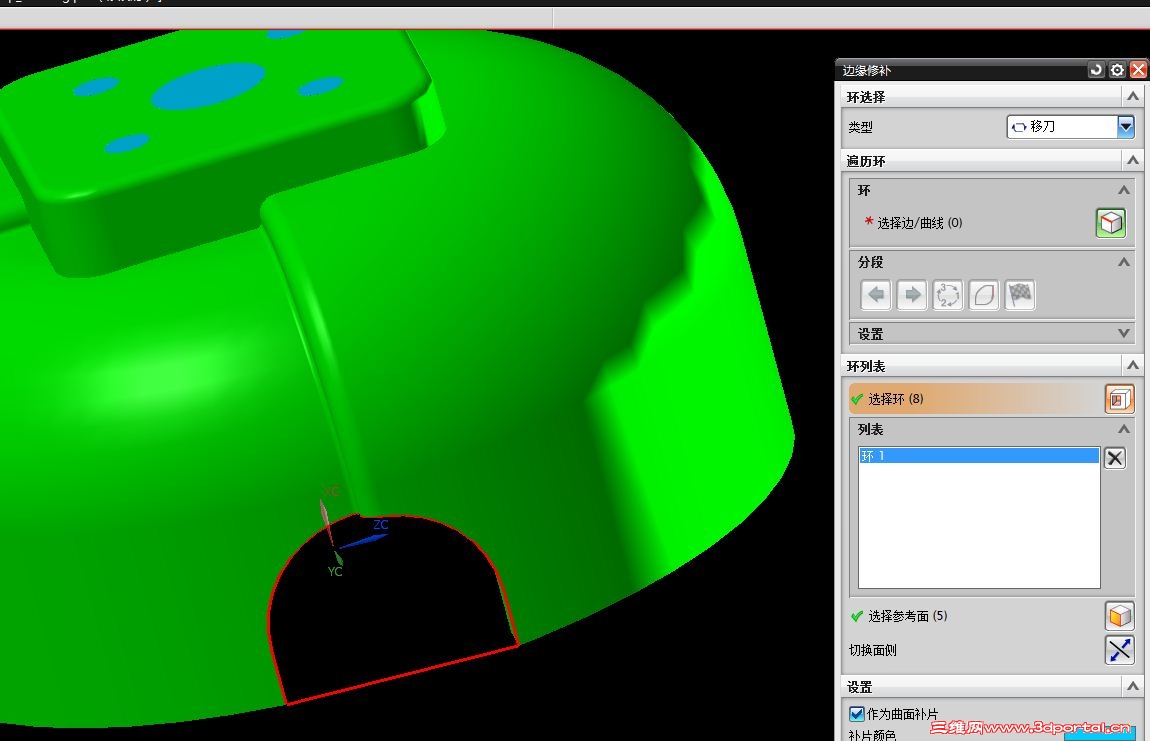Click the 选择环 (8) row

click(x=975, y=398)
